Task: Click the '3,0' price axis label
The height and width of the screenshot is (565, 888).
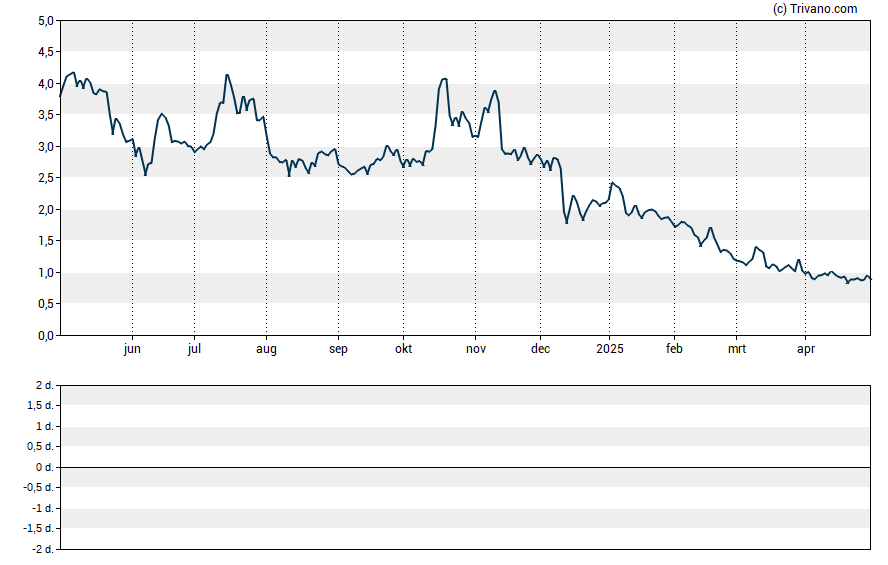Action: 46,147
